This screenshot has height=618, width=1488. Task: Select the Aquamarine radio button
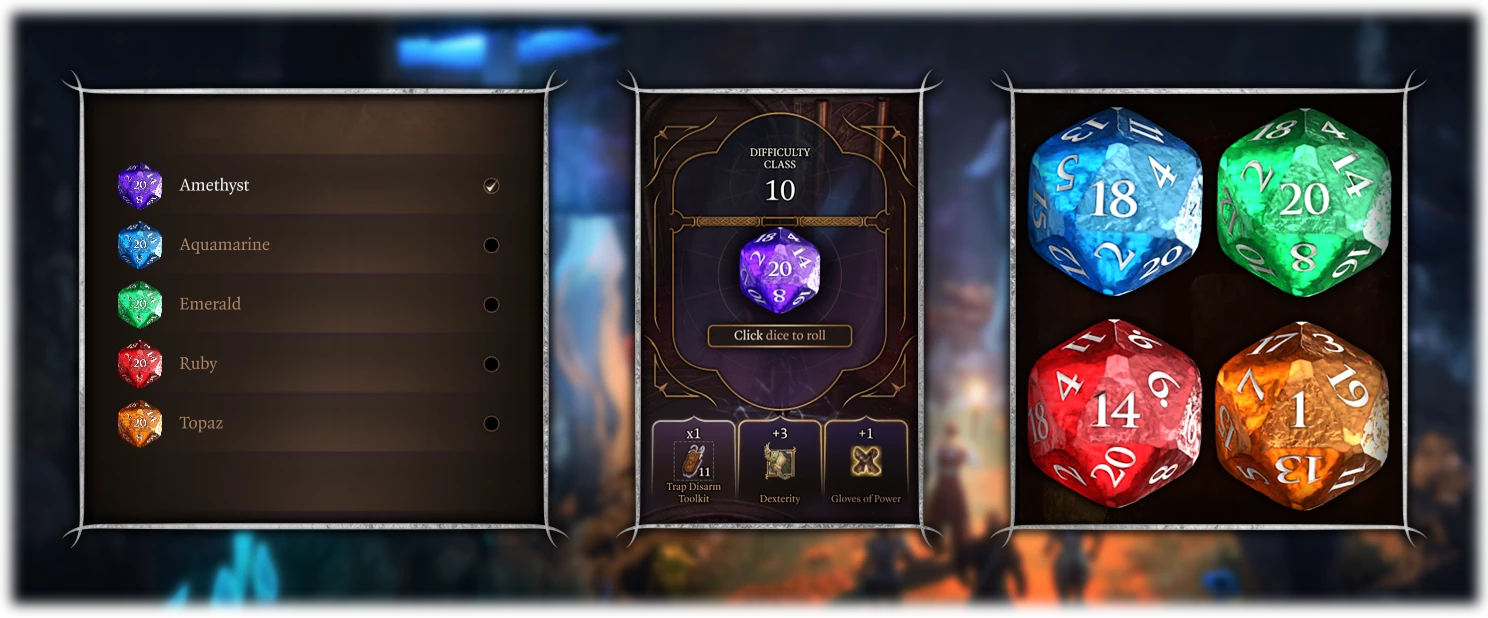tap(491, 245)
